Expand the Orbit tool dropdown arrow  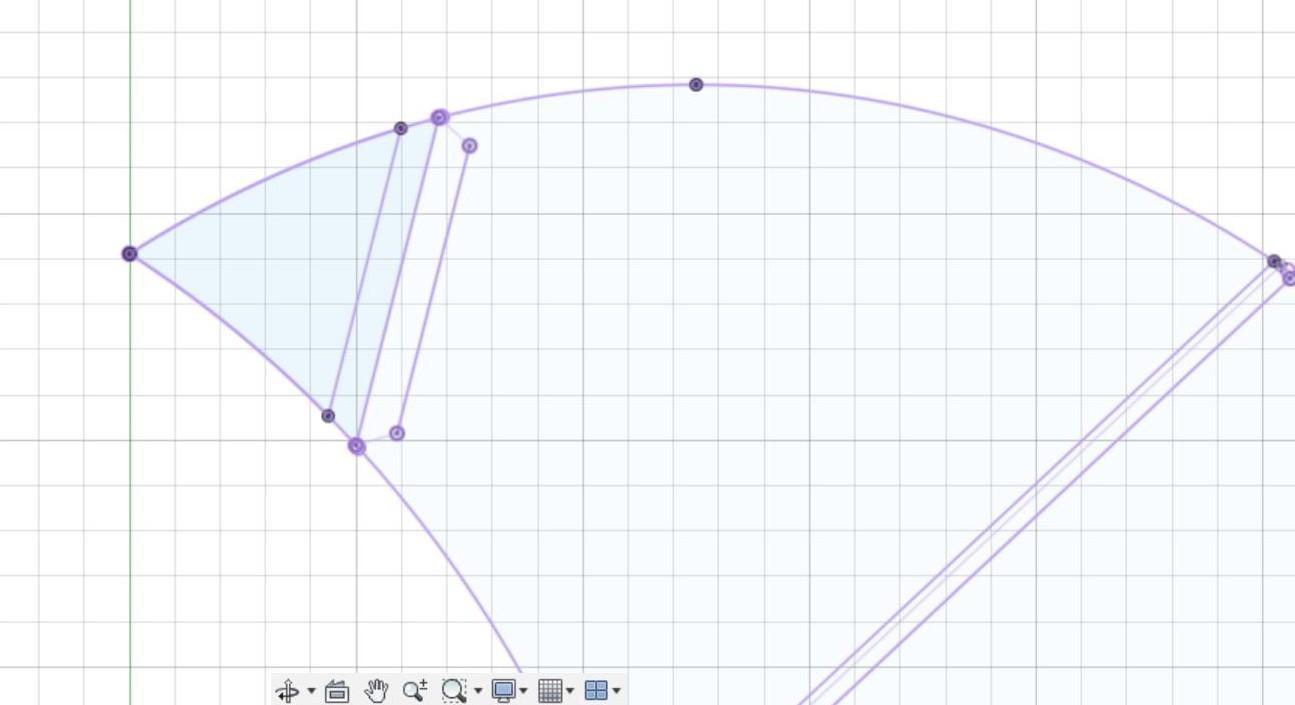312,690
